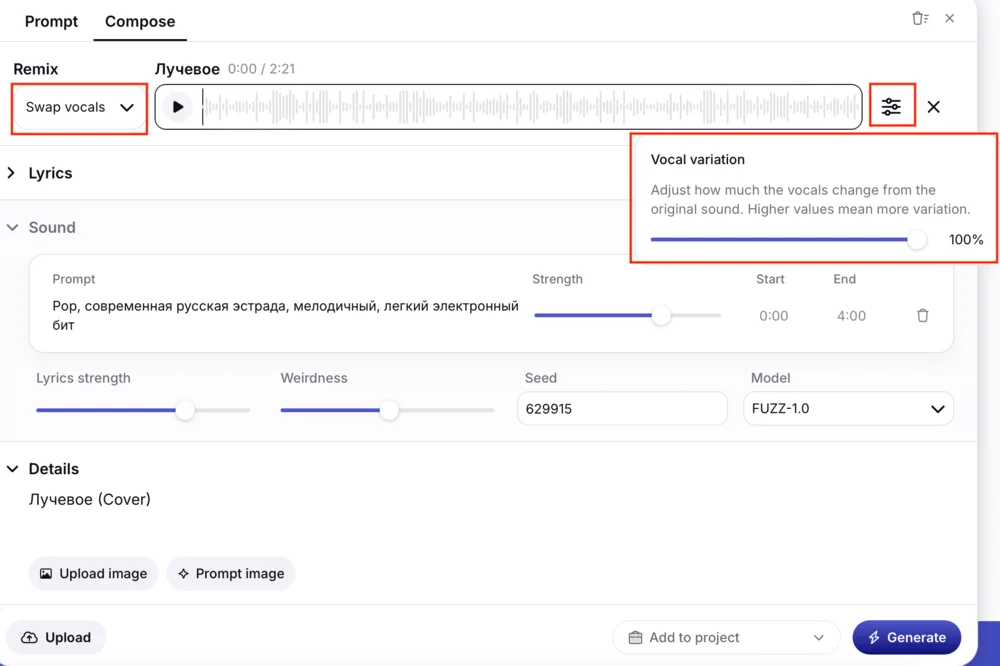Select the Compose tab
This screenshot has height=666, width=1000.
[140, 21]
